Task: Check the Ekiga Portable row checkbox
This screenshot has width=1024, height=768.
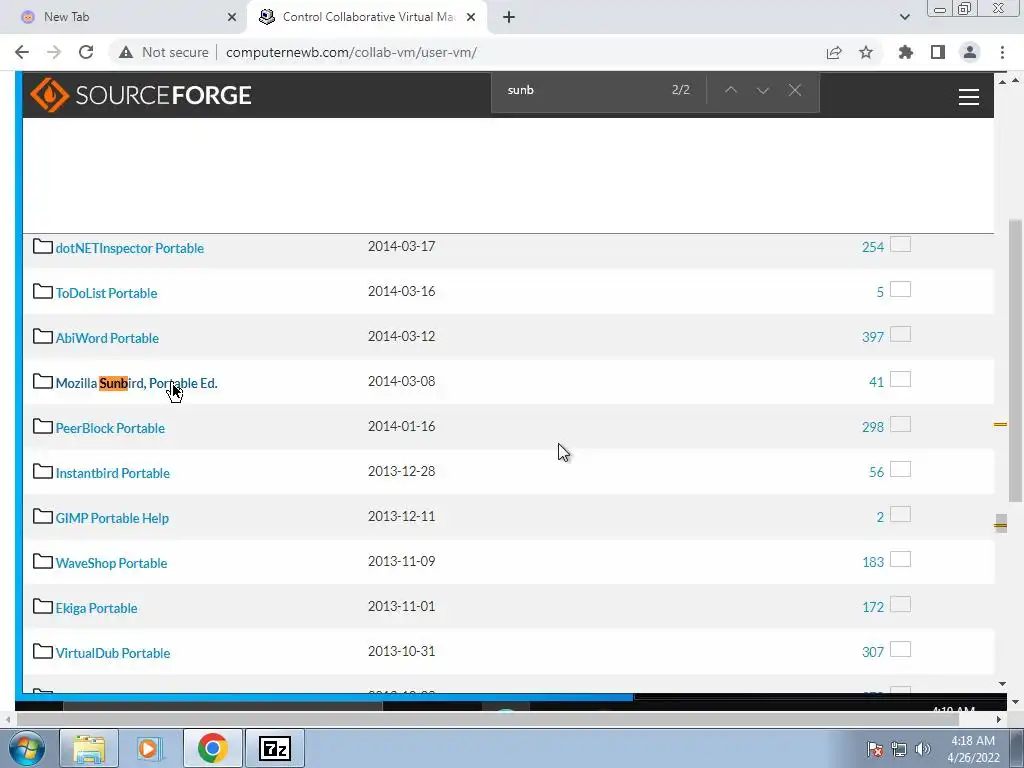Action: (901, 605)
